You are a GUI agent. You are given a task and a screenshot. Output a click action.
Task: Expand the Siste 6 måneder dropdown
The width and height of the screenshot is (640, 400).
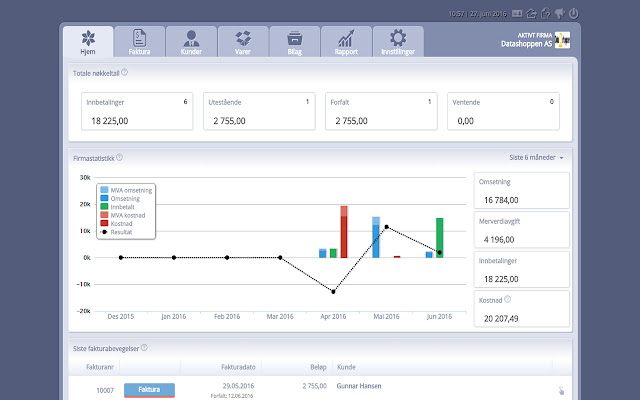click(x=537, y=158)
